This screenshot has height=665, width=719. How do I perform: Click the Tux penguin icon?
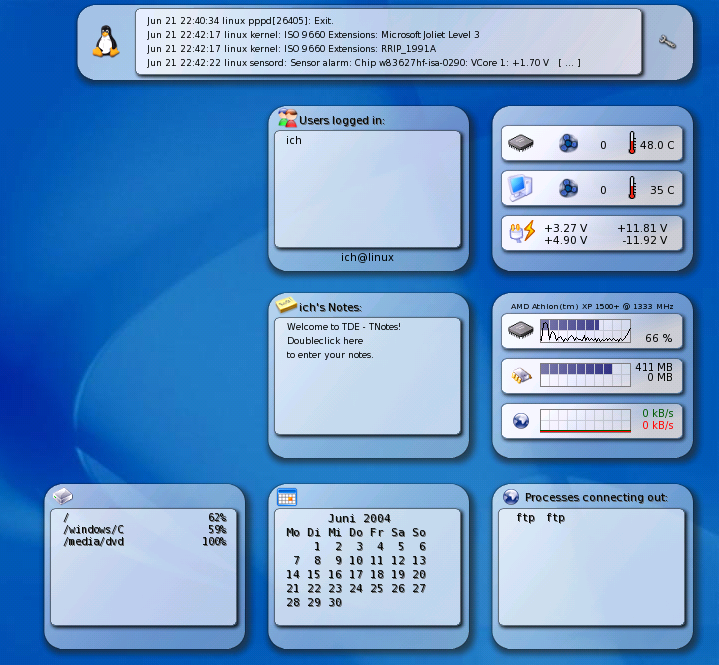pyautogui.click(x=106, y=41)
